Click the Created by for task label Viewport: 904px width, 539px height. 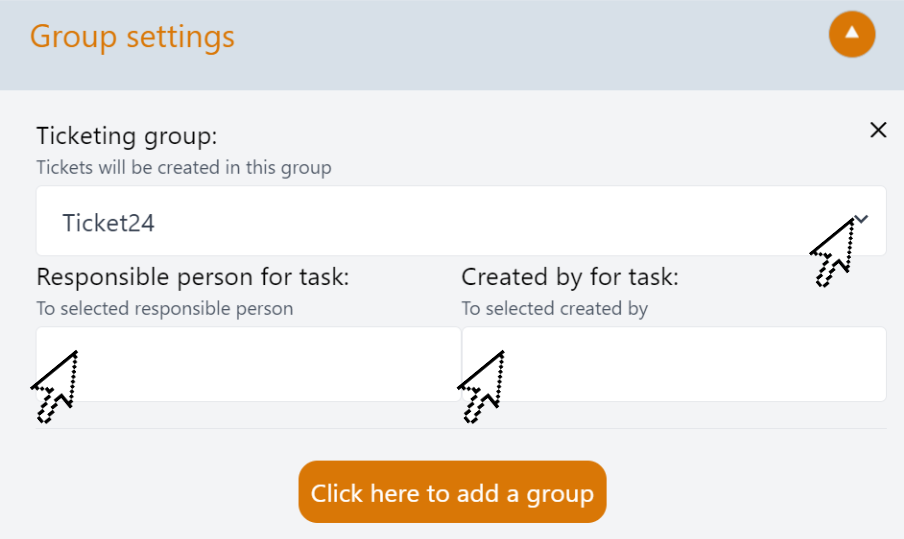pos(570,277)
